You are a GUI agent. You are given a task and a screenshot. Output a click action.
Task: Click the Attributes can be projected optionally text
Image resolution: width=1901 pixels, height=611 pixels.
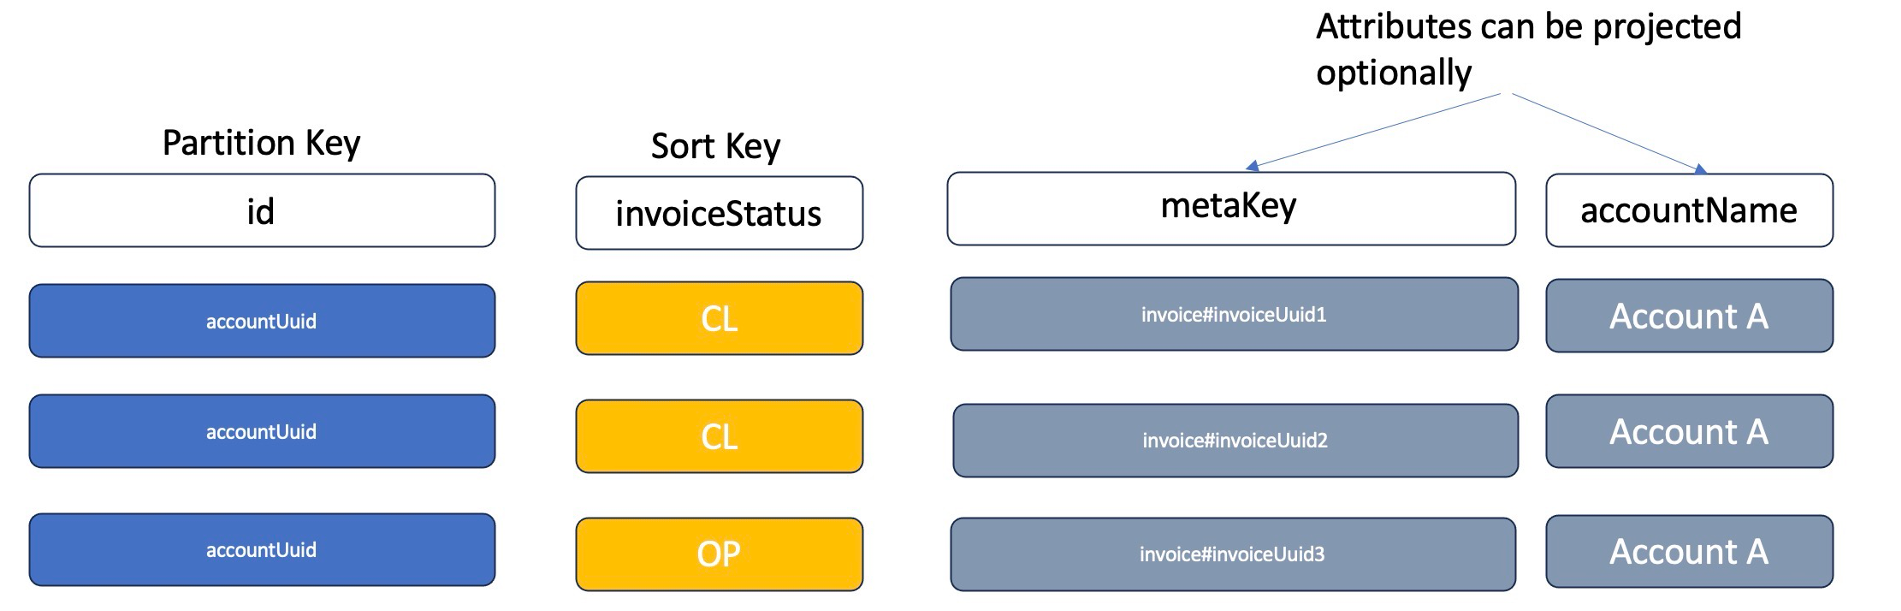pos(1528,49)
